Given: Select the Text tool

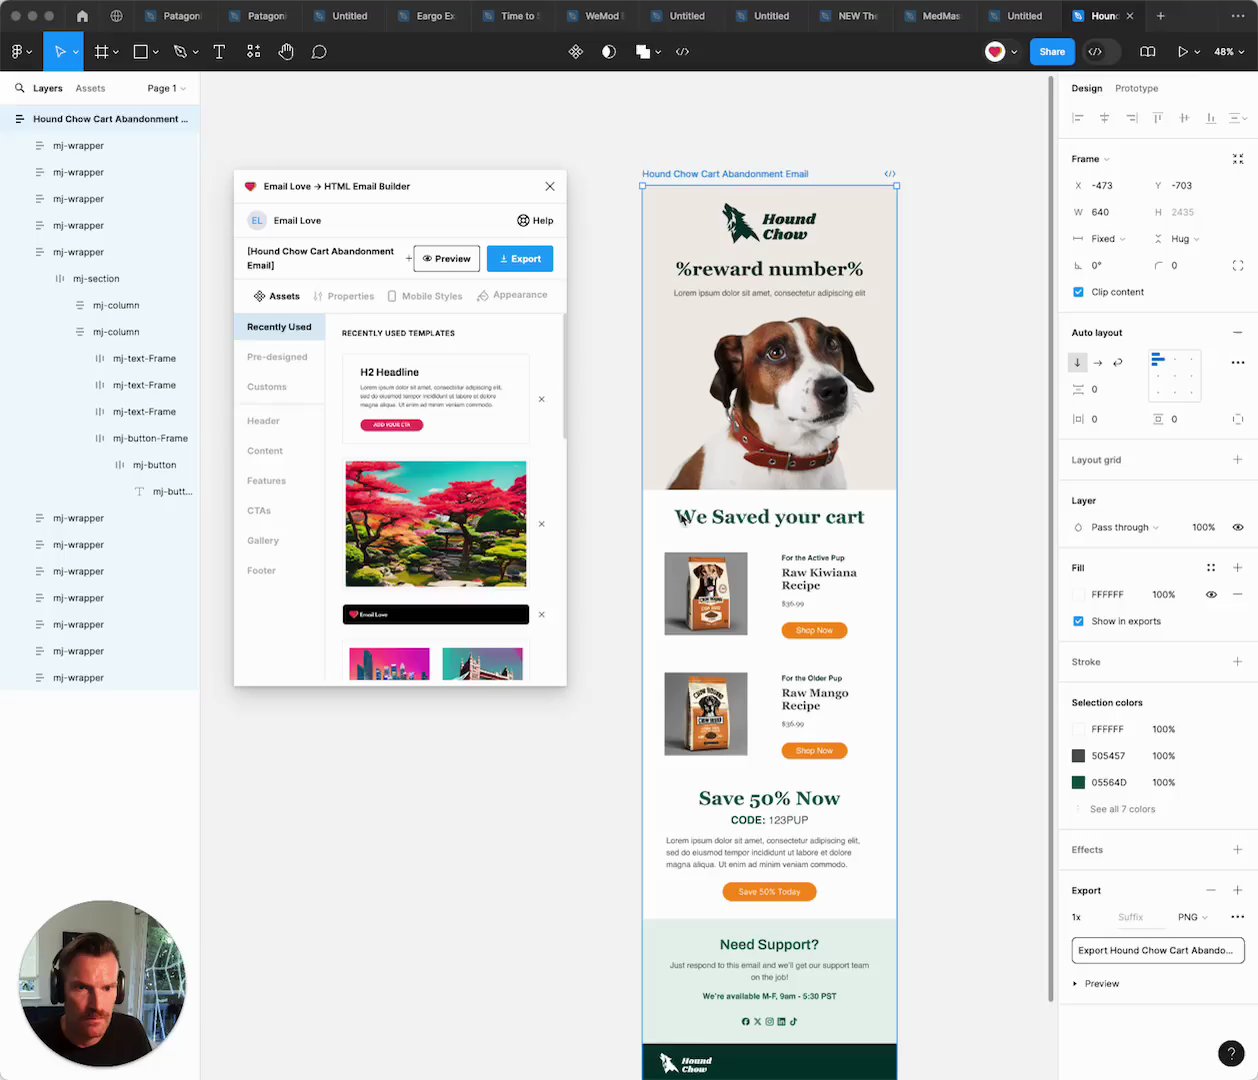Looking at the screenshot, I should (219, 51).
